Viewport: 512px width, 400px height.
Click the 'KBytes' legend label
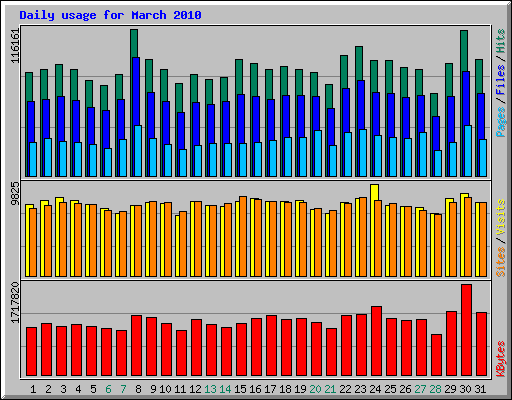click(501, 359)
